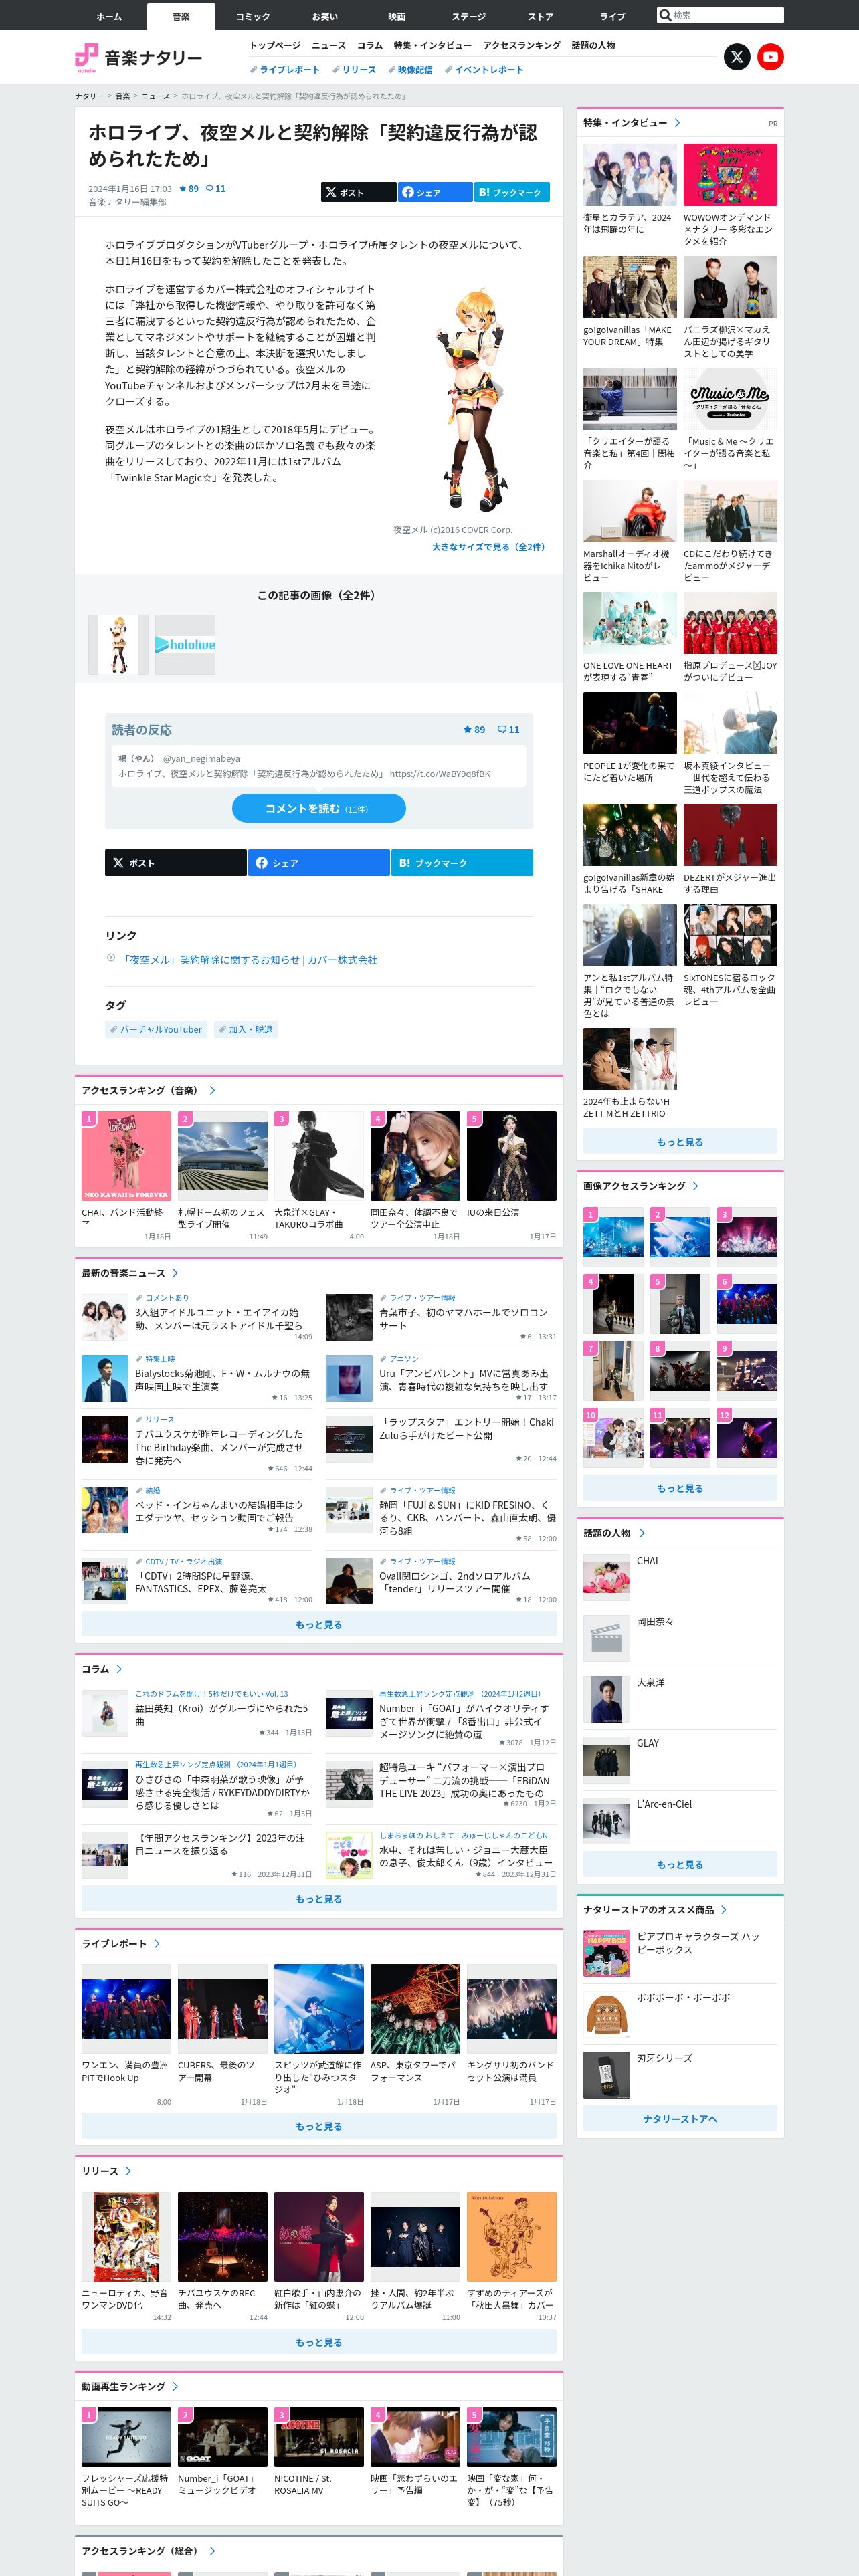859x2576 pixels.
Task: Expand ナタリーストアのオススメ商品 arrow
Action: pyautogui.click(x=724, y=1909)
